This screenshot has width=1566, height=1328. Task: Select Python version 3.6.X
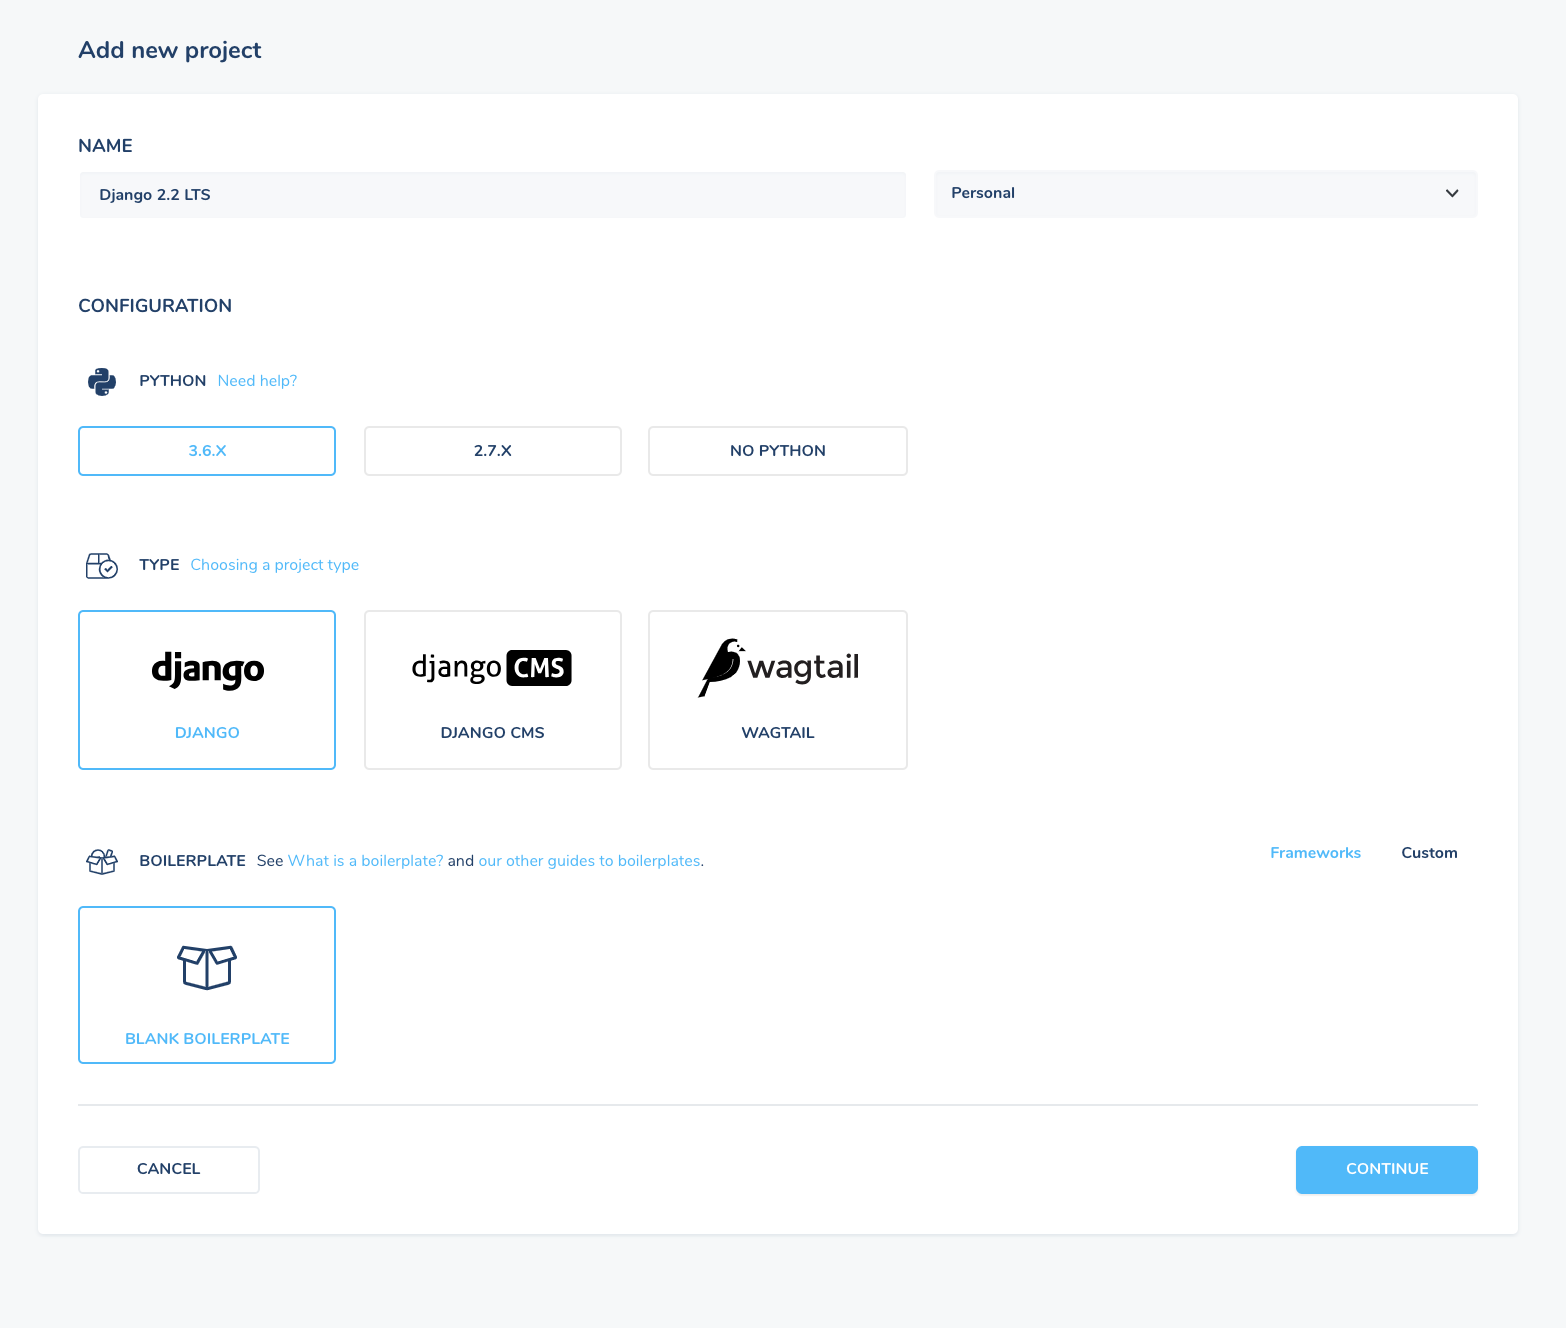(207, 451)
